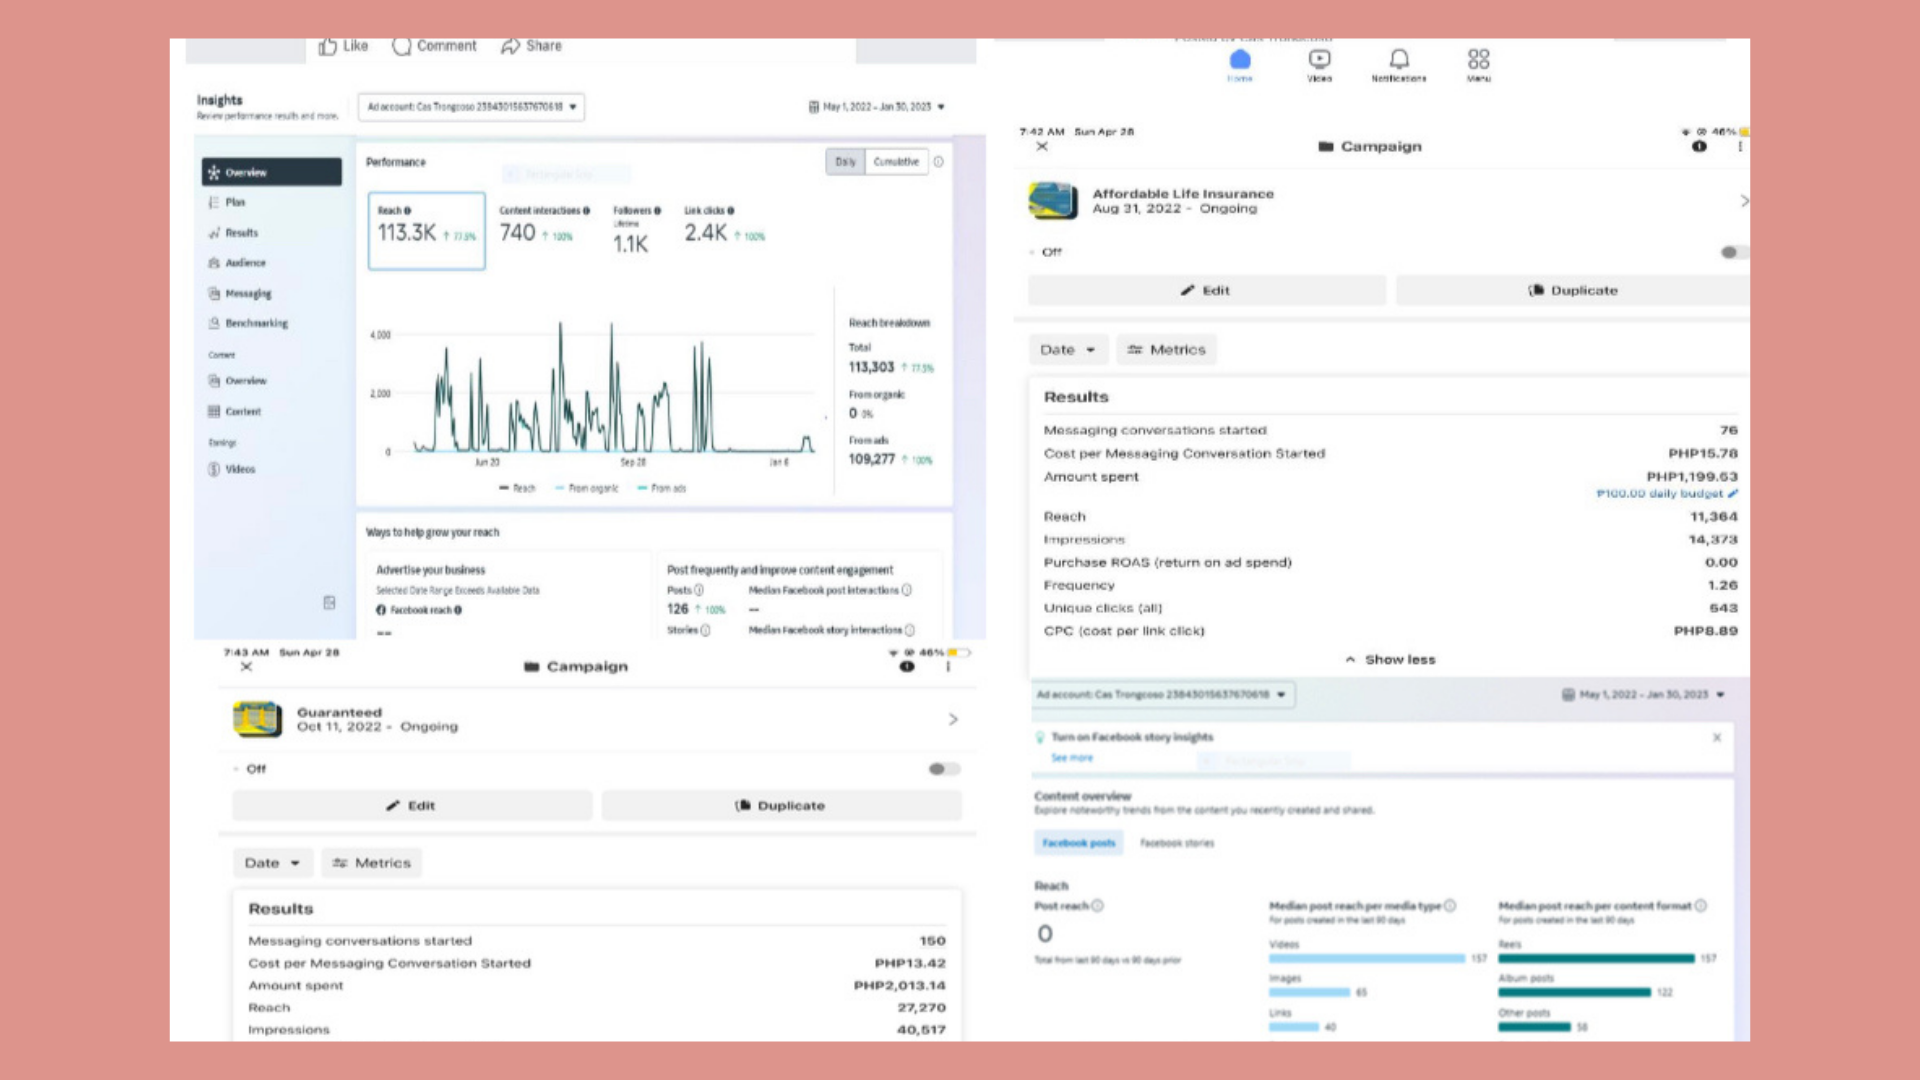This screenshot has width=1920, height=1080.
Task: Select the Followers 1.1K metric
Action: [636, 231]
